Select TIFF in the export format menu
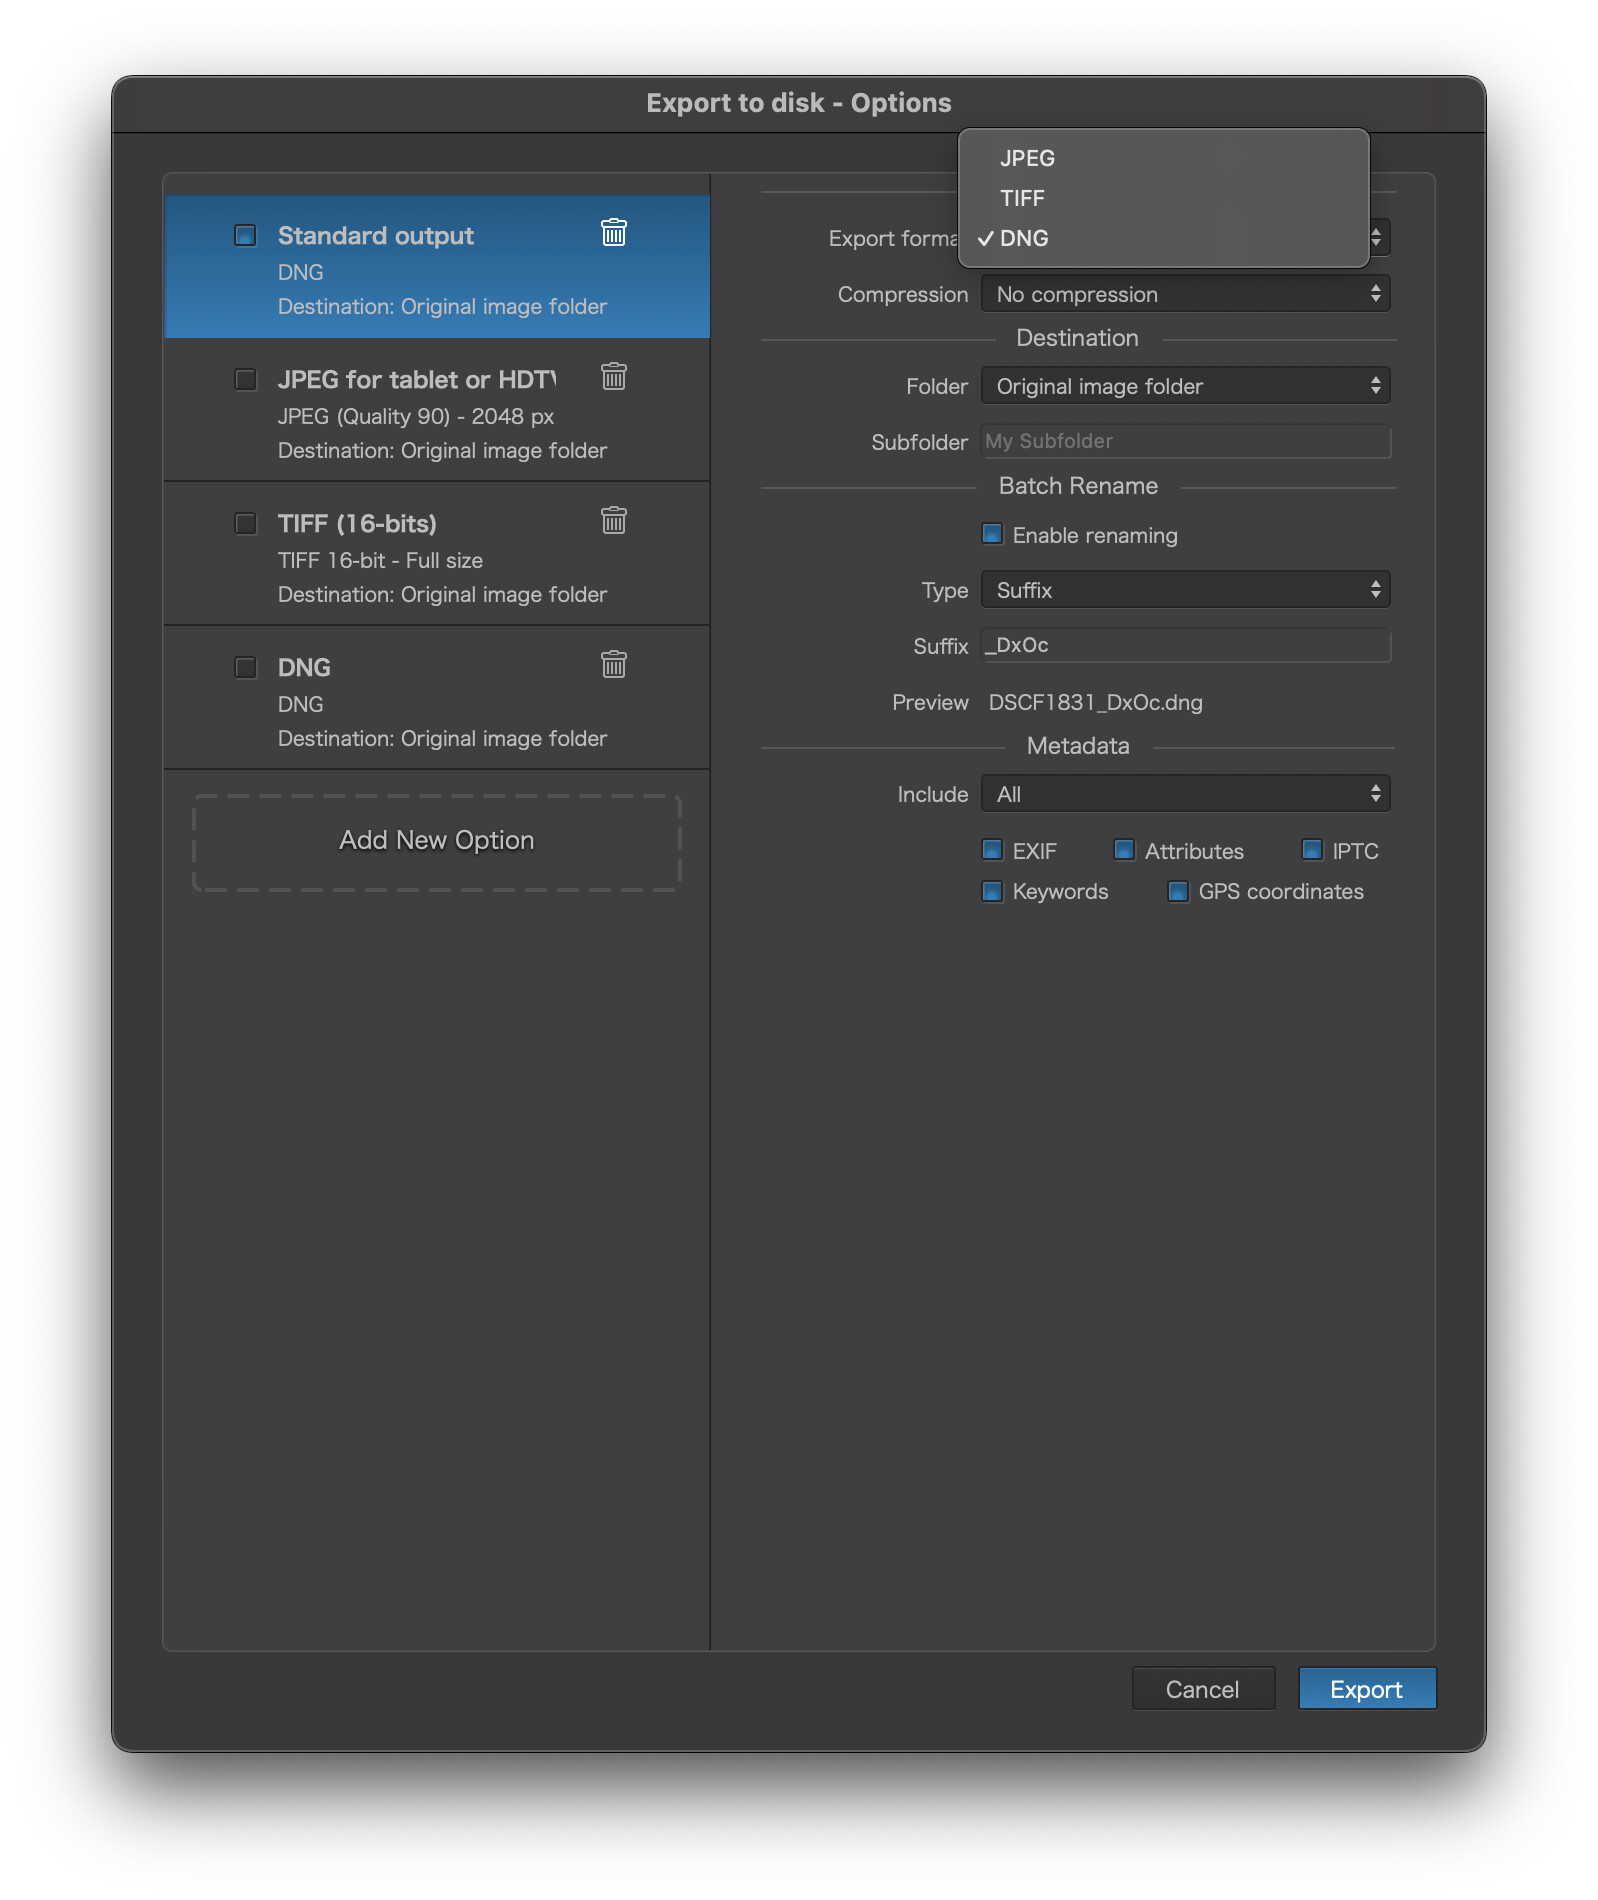 [1022, 198]
